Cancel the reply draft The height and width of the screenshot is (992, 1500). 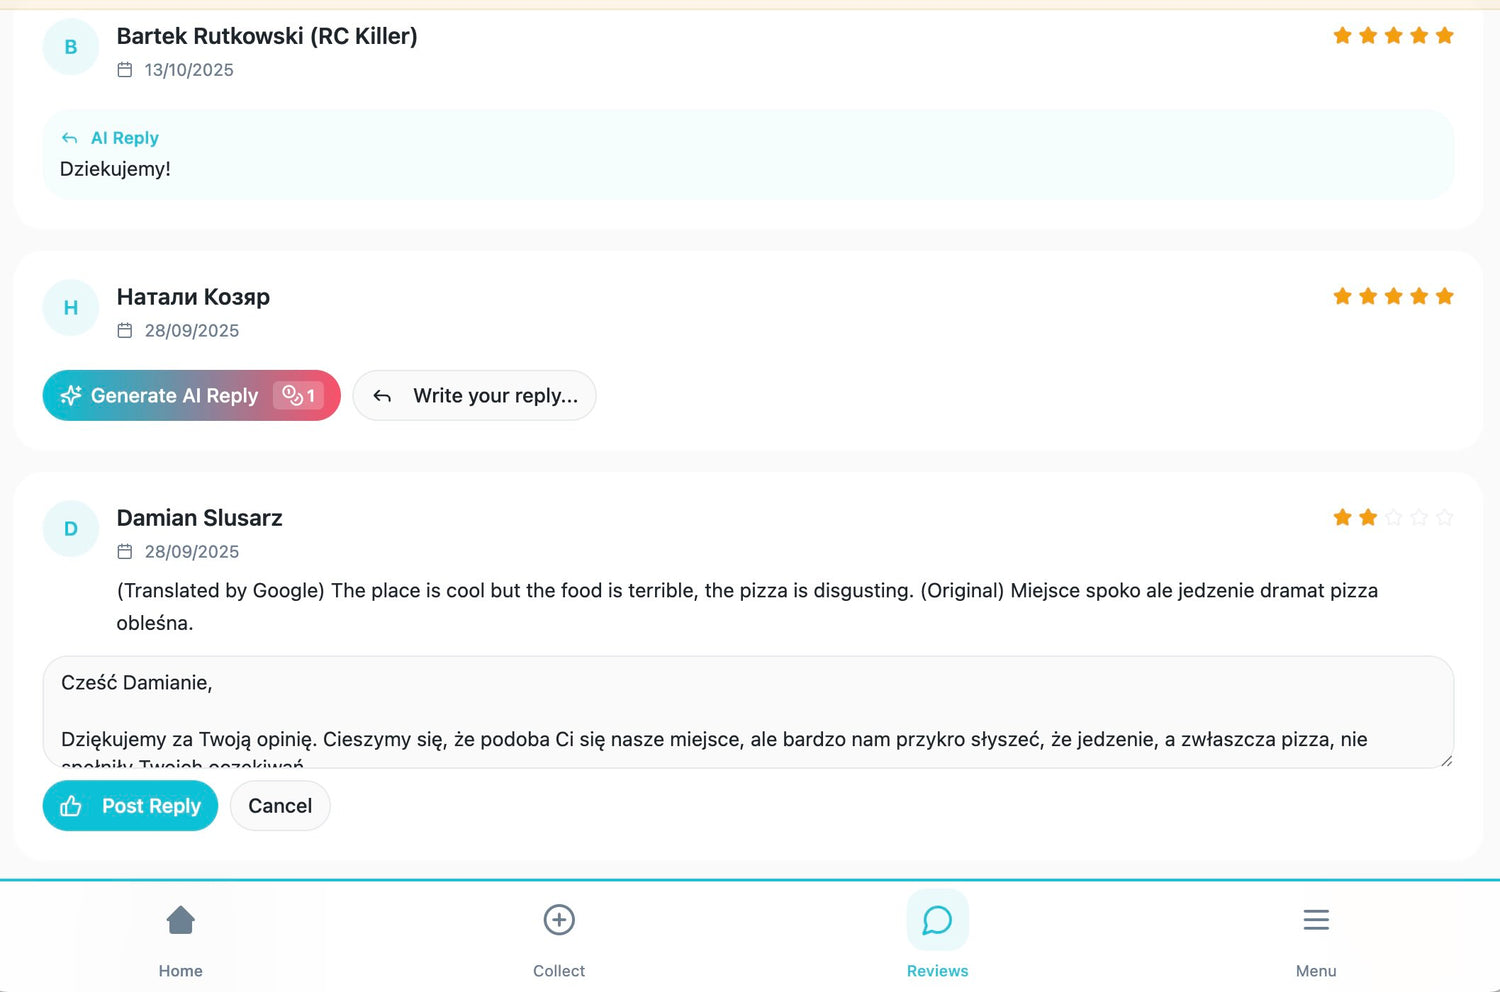coord(280,806)
